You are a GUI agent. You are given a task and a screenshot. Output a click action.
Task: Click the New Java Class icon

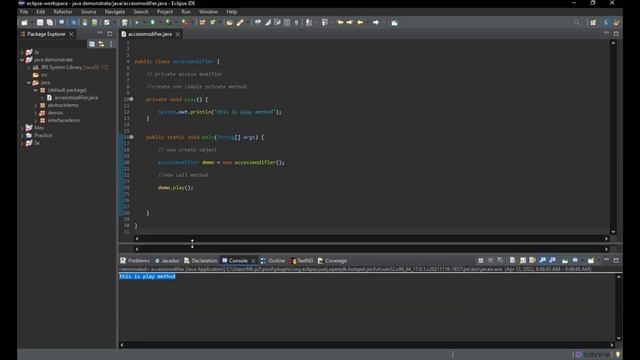[213, 22]
